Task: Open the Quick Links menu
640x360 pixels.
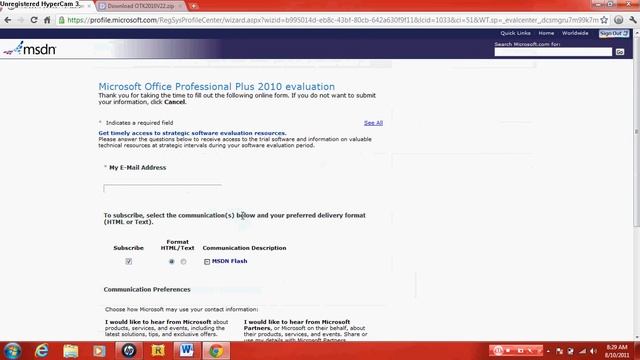Action: [x=515, y=33]
